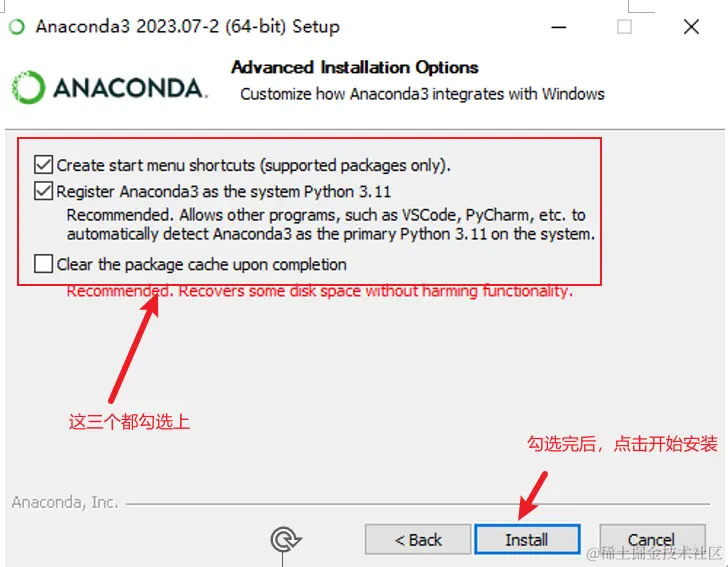Click the Anaconda, Inc. branding text
Image resolution: width=728 pixels, height=567 pixels.
65,502
